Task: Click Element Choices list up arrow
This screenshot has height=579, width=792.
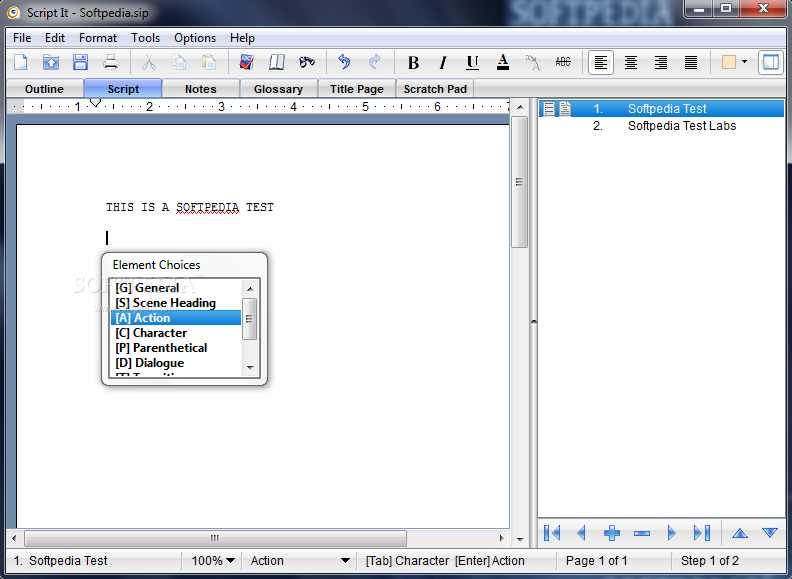Action: [250, 288]
